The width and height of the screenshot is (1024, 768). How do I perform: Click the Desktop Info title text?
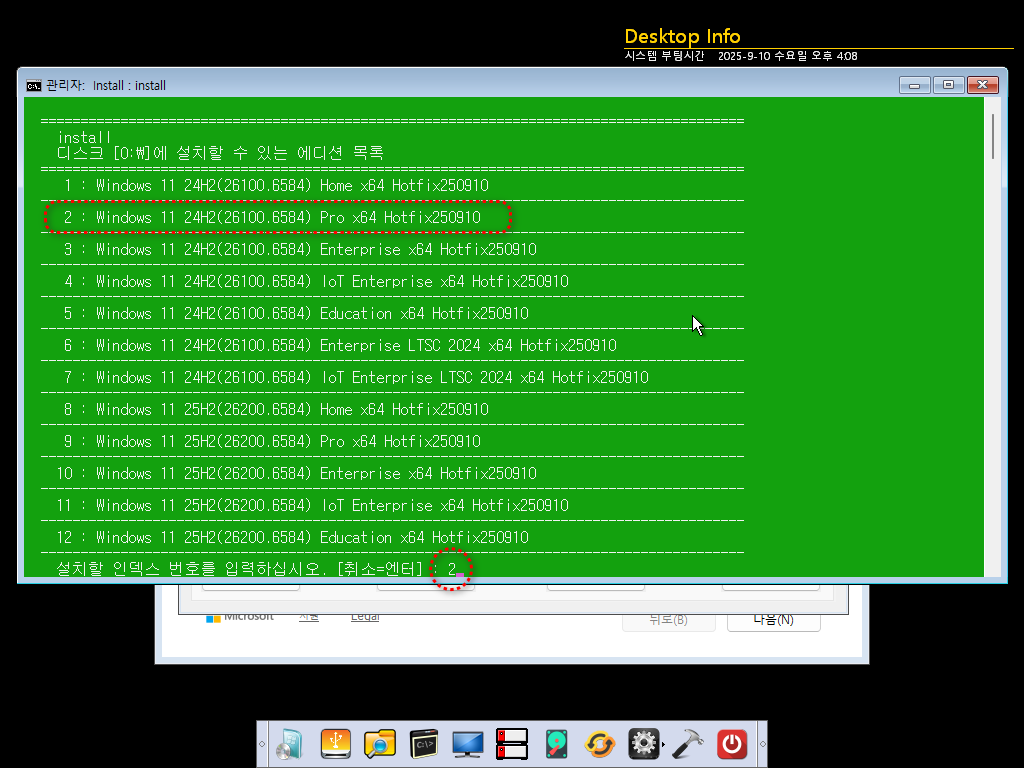682,37
